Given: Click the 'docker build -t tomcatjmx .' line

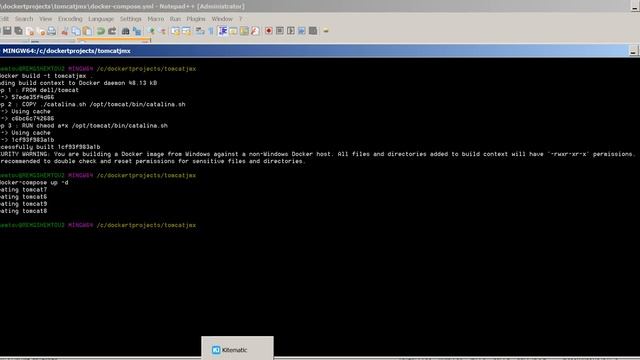Looking at the screenshot, I should tap(47, 76).
